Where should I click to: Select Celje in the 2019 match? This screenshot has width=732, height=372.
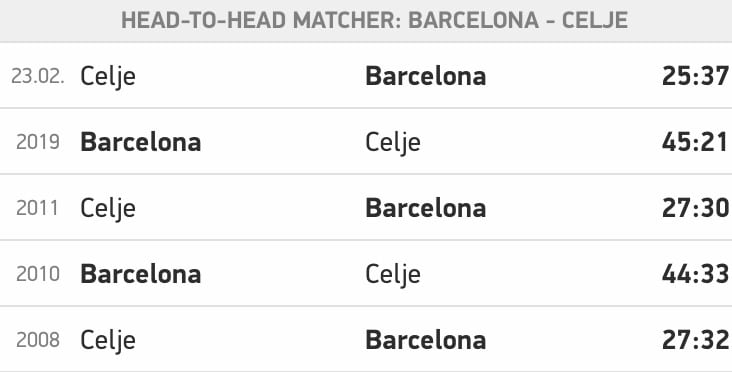[393, 143]
